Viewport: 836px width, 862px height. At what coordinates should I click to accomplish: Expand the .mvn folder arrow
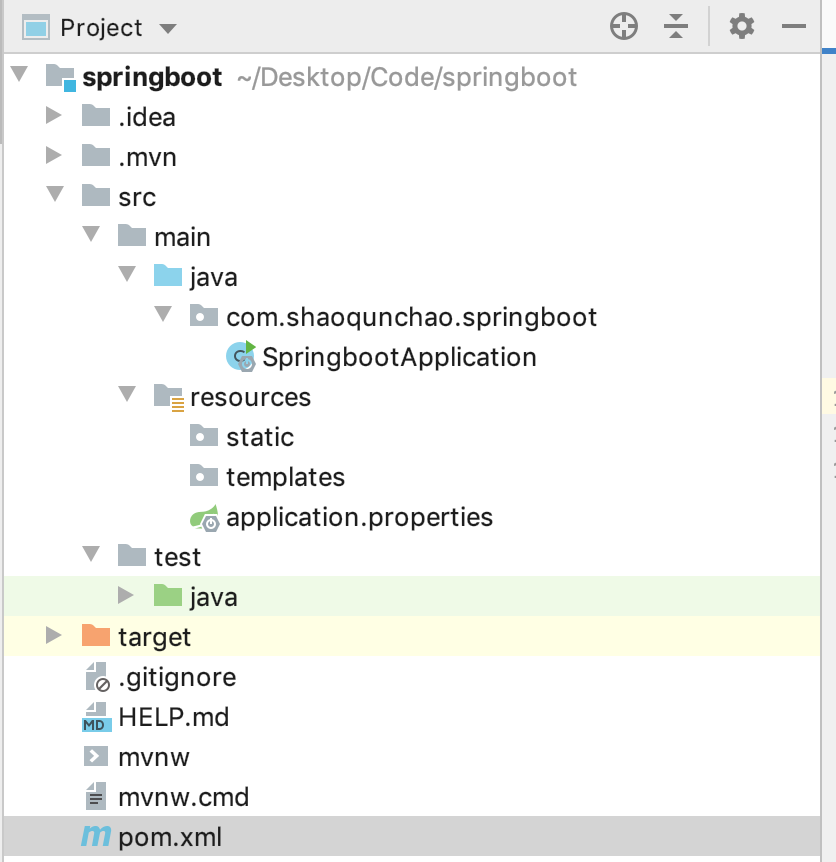(x=54, y=156)
